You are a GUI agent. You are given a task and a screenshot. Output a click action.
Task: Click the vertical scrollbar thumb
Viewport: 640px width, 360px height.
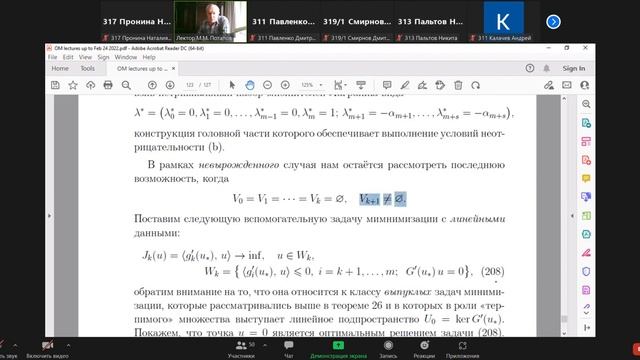pos(564,319)
